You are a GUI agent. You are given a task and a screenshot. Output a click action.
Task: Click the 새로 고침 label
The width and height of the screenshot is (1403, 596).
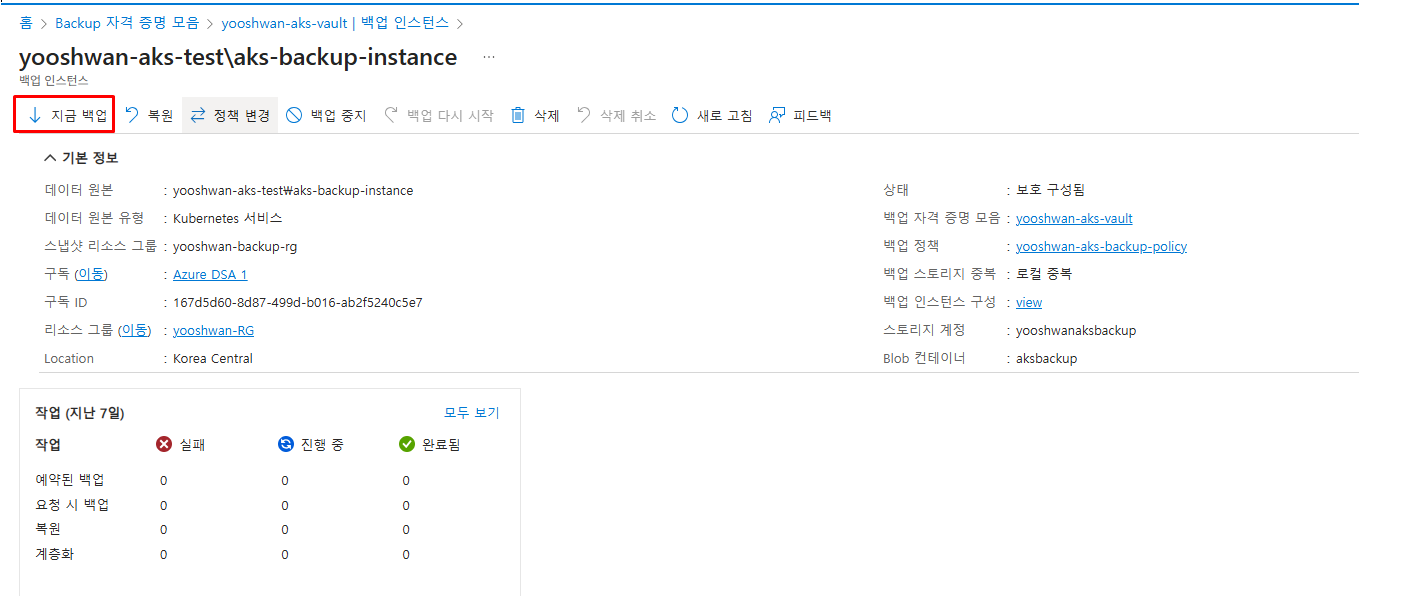point(725,115)
